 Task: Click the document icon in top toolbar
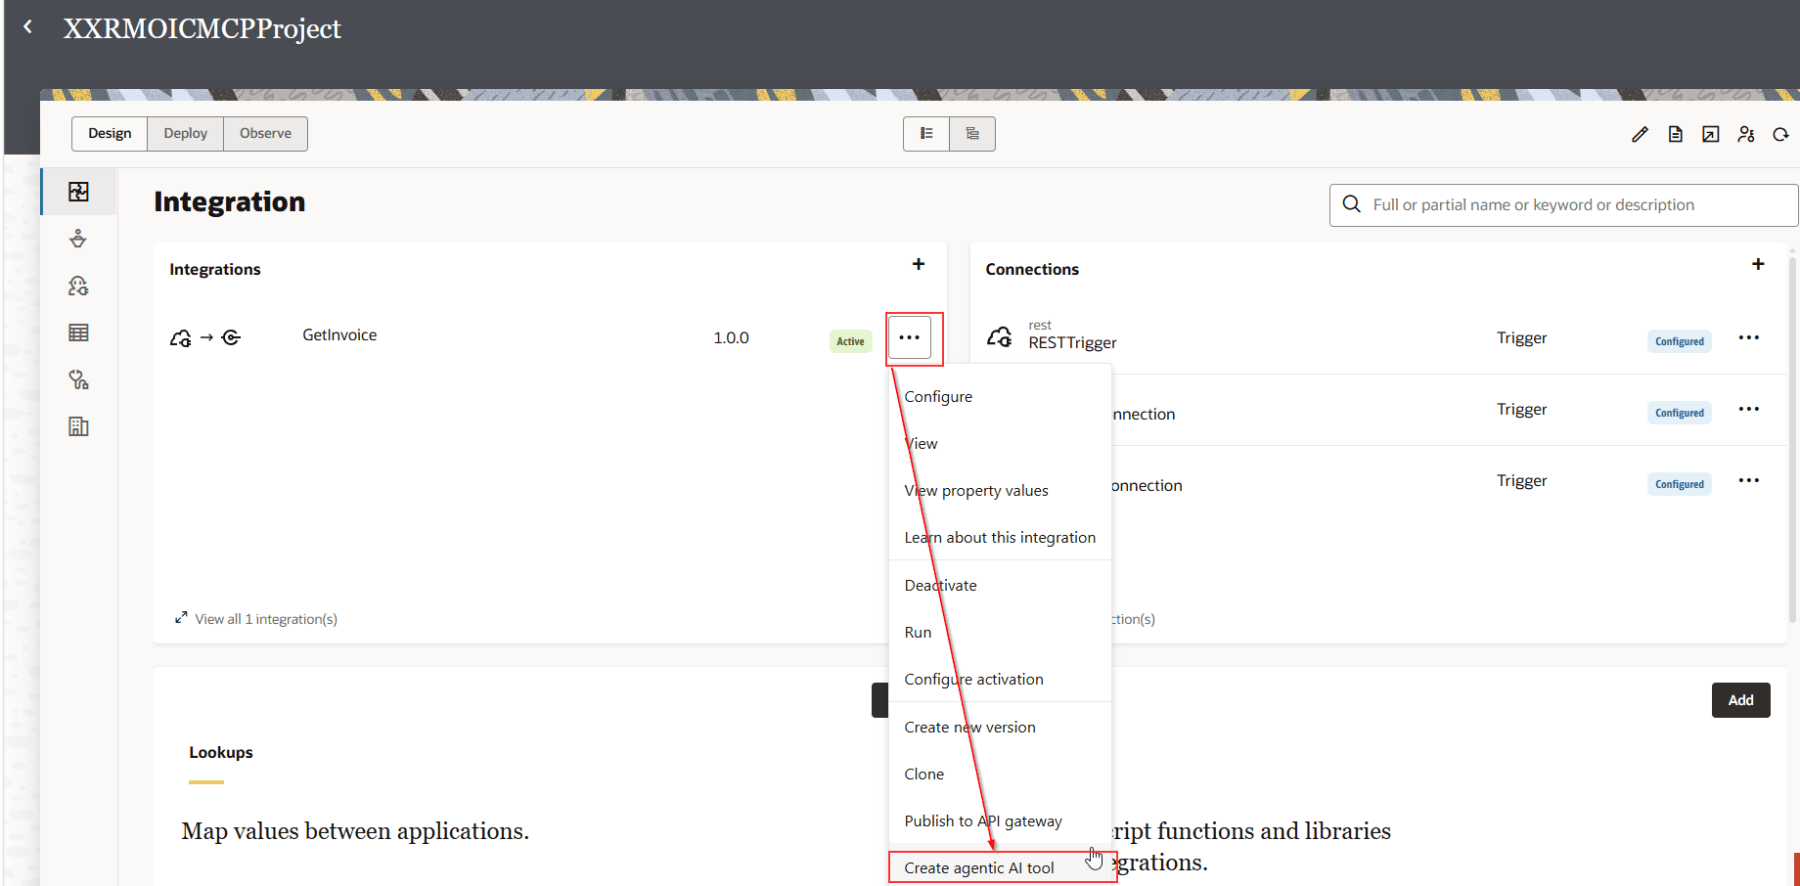pyautogui.click(x=1675, y=134)
